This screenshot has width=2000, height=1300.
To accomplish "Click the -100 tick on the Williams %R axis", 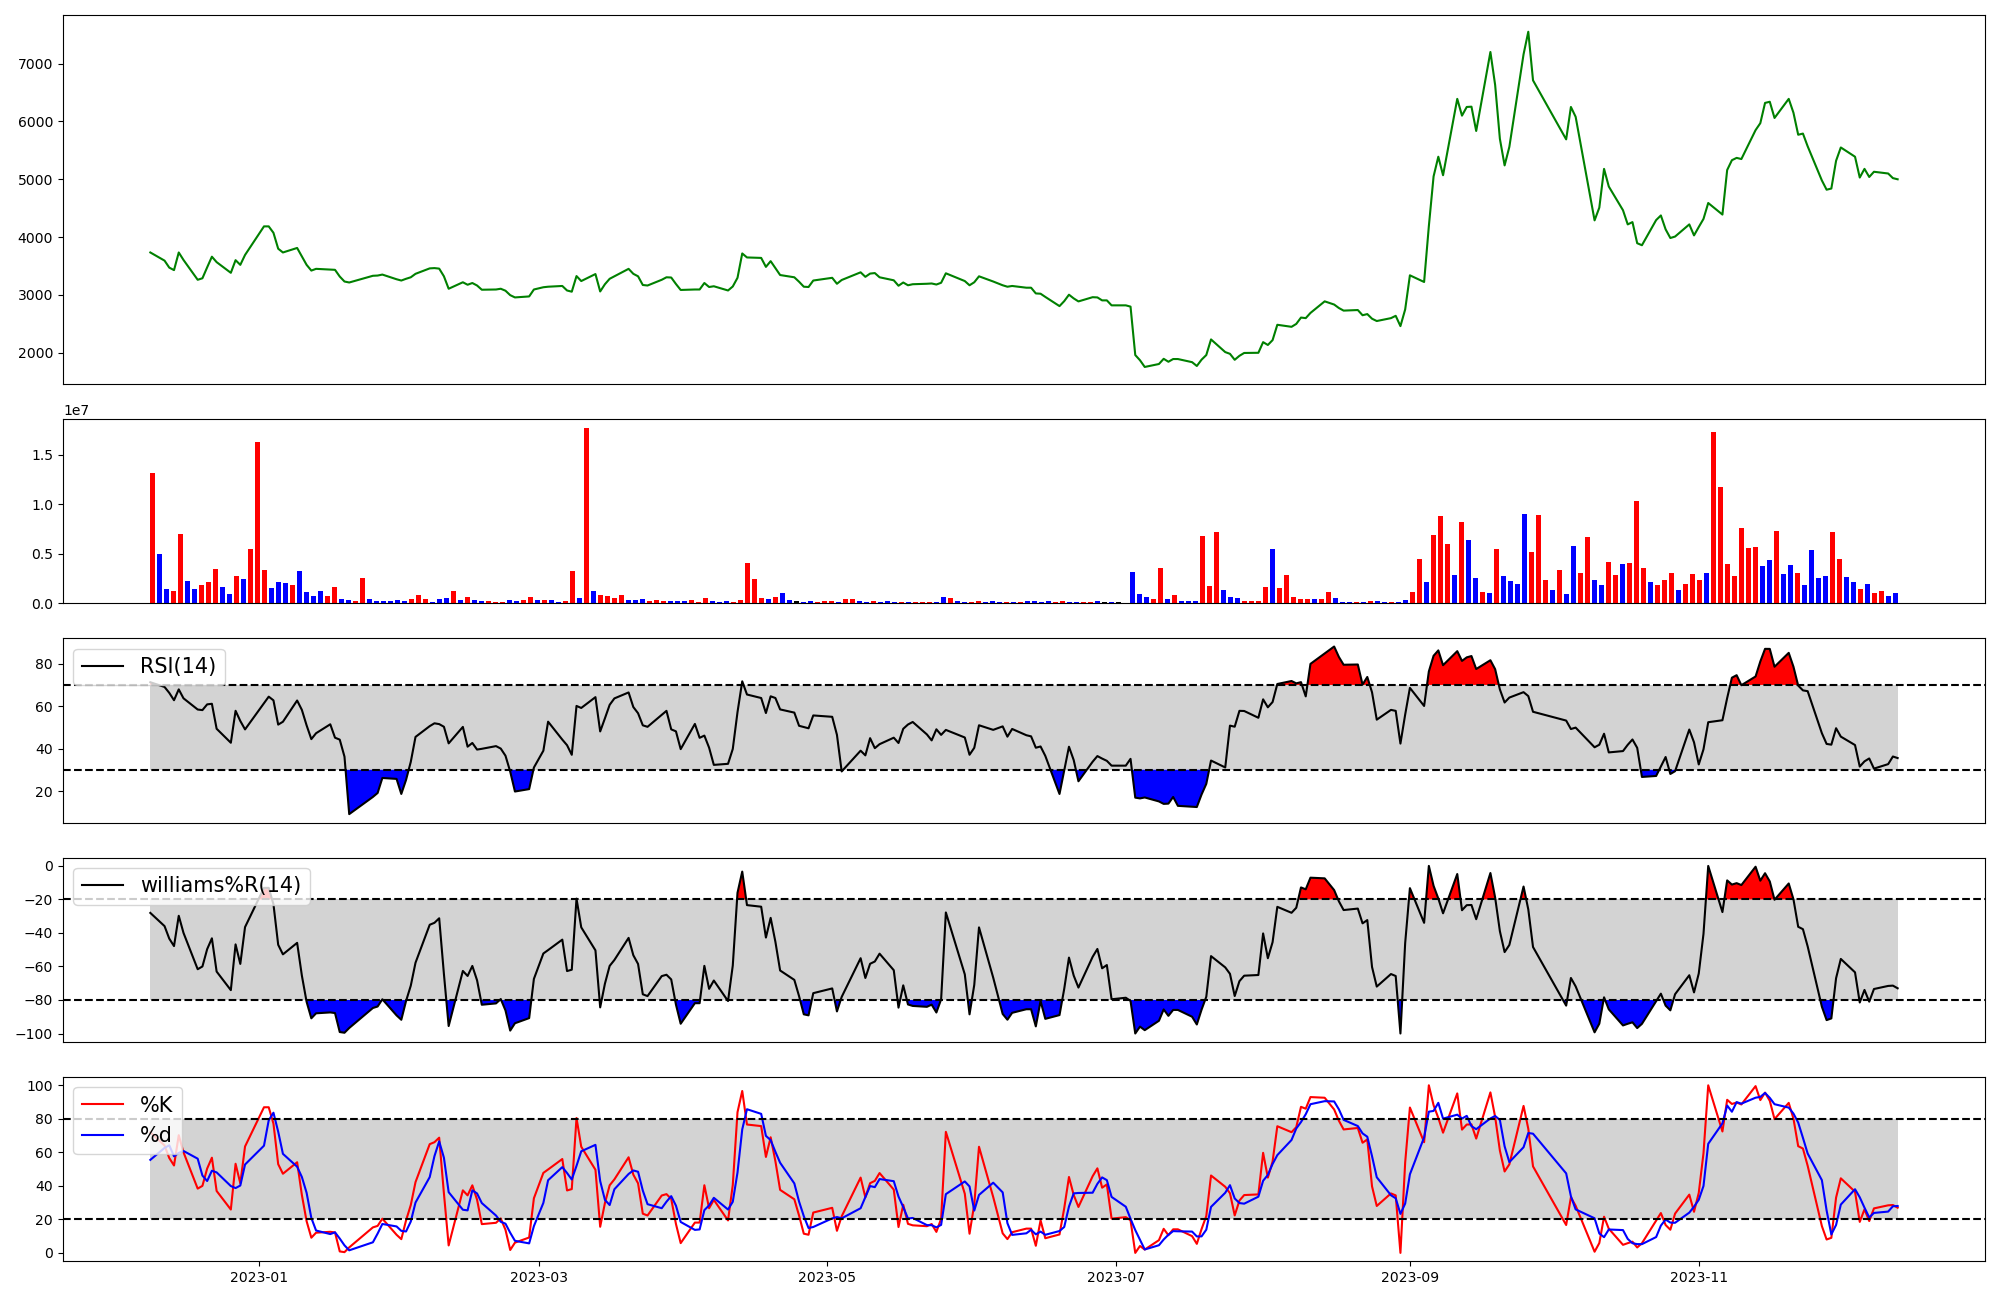I will point(35,1033).
